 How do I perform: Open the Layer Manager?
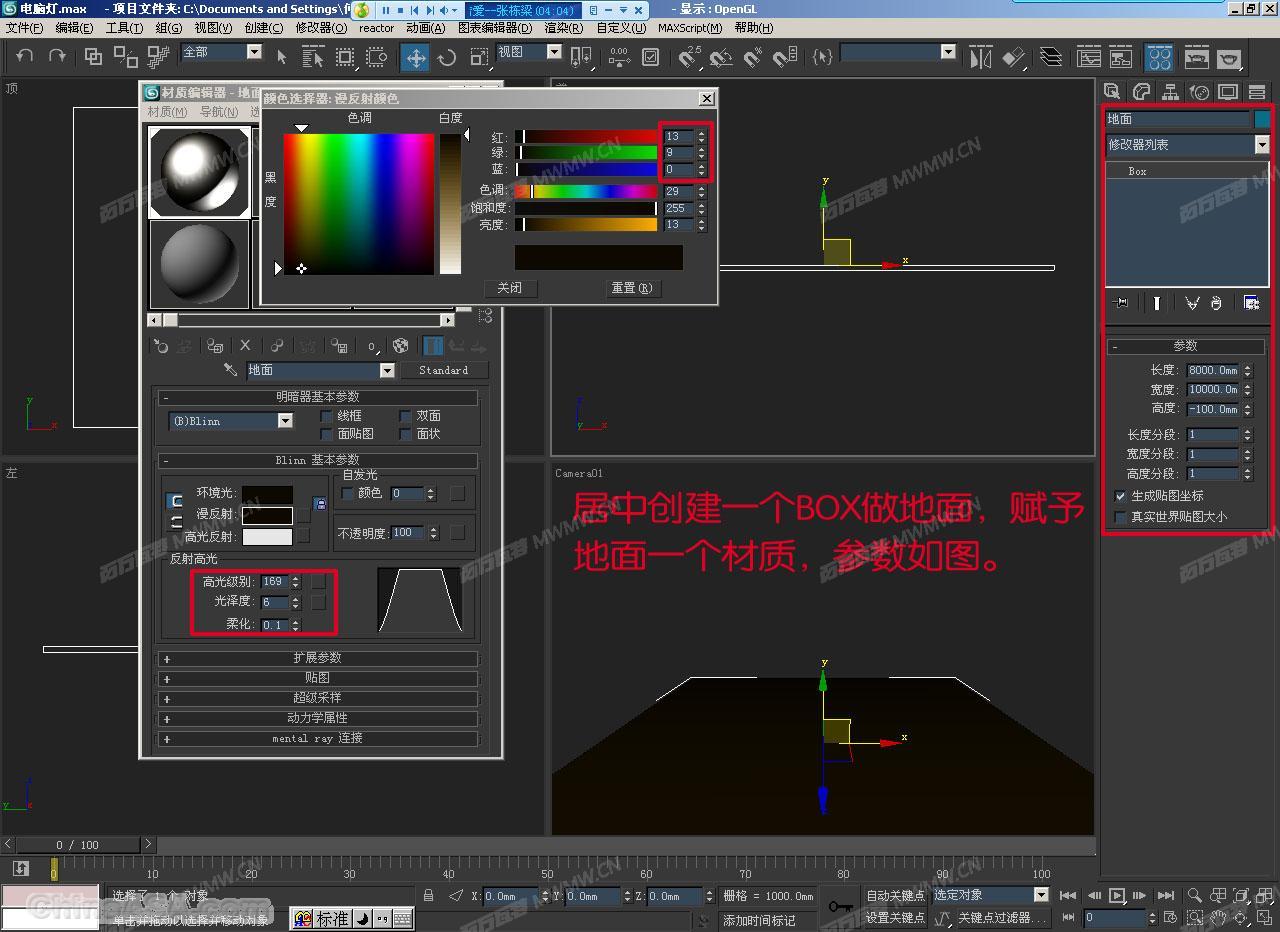1050,57
